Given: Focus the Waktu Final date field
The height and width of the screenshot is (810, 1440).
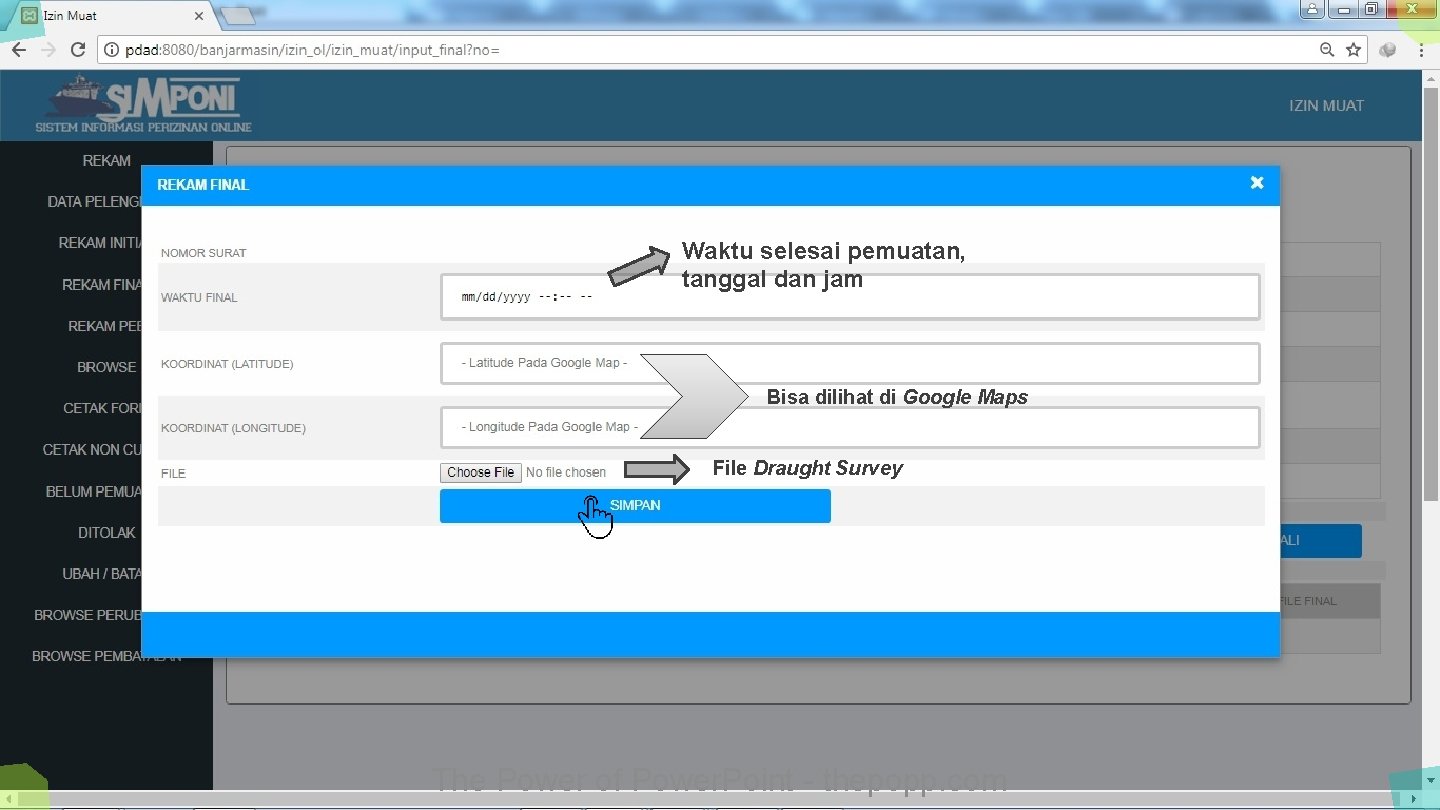Looking at the screenshot, I should tap(850, 297).
